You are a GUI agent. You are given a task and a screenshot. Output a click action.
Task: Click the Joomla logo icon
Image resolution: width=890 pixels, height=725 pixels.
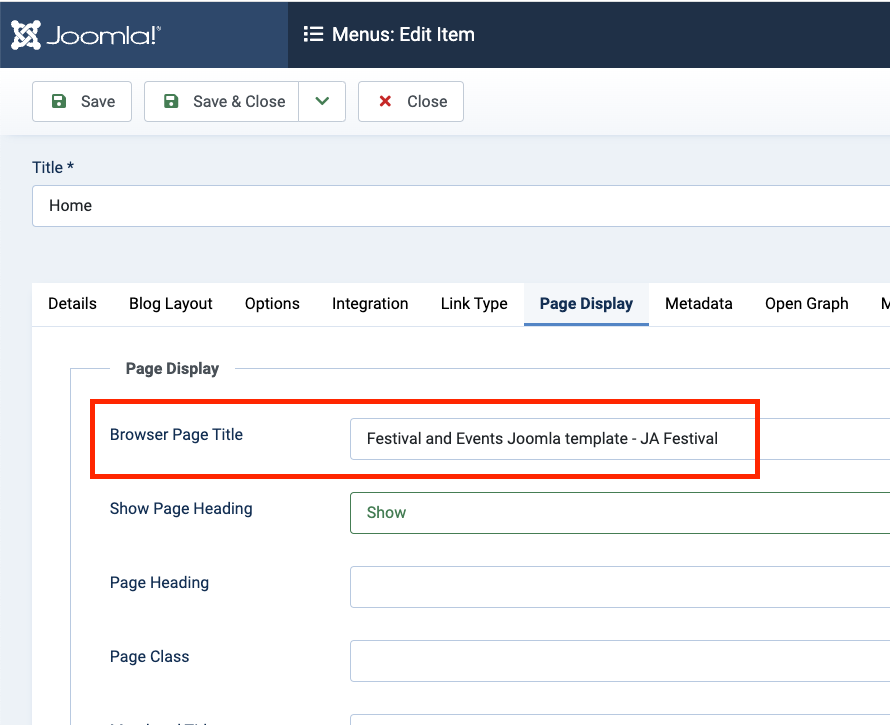pyautogui.click(x=26, y=35)
